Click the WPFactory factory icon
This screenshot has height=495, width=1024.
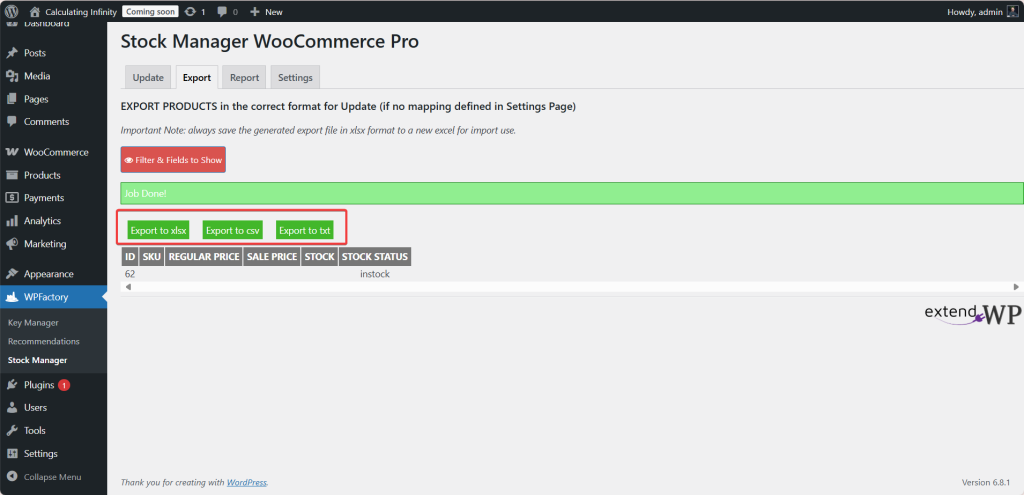coord(12,297)
